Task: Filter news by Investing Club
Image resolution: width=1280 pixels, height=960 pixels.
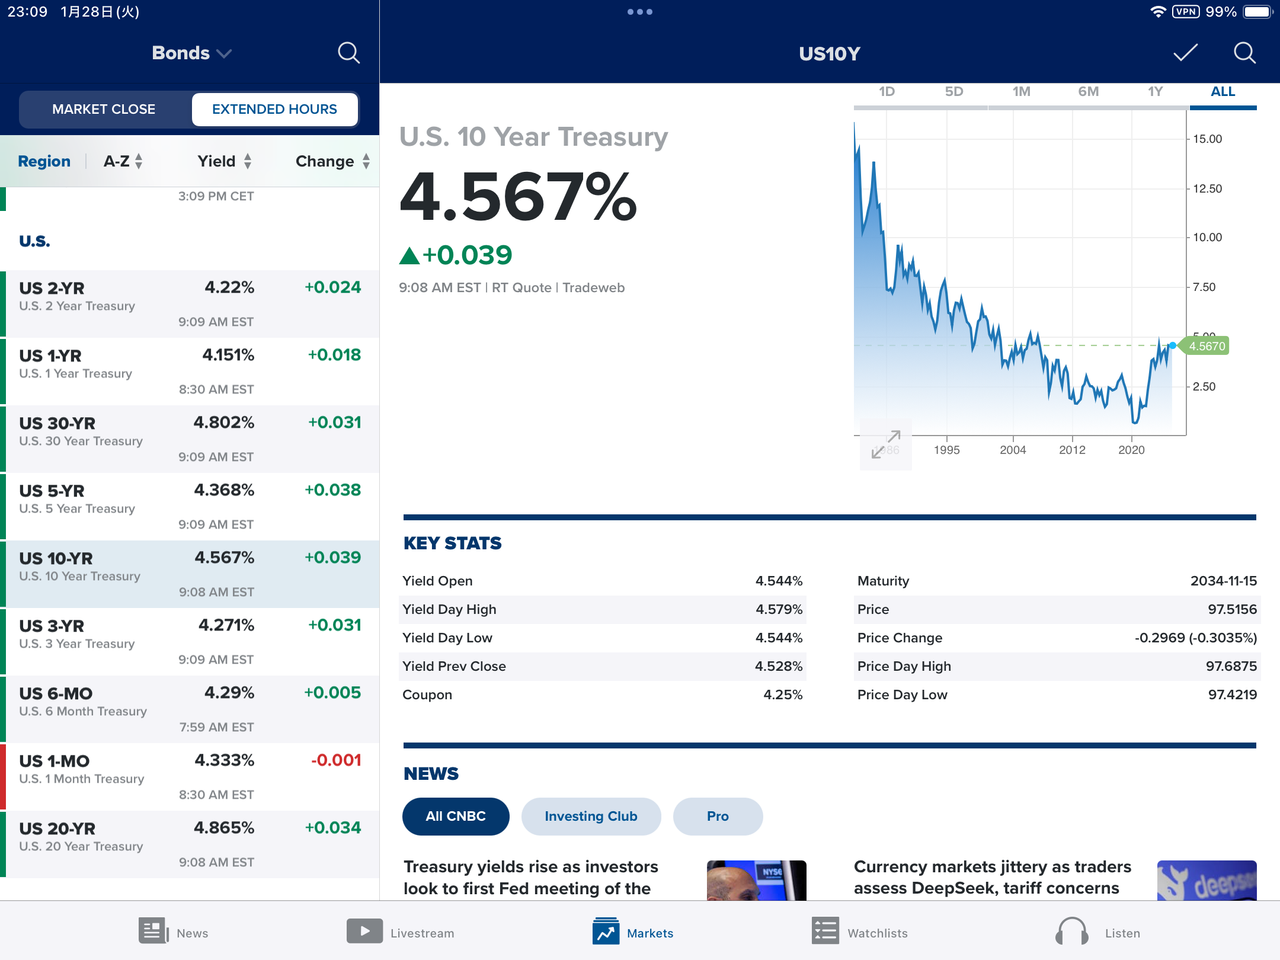Action: tap(590, 816)
